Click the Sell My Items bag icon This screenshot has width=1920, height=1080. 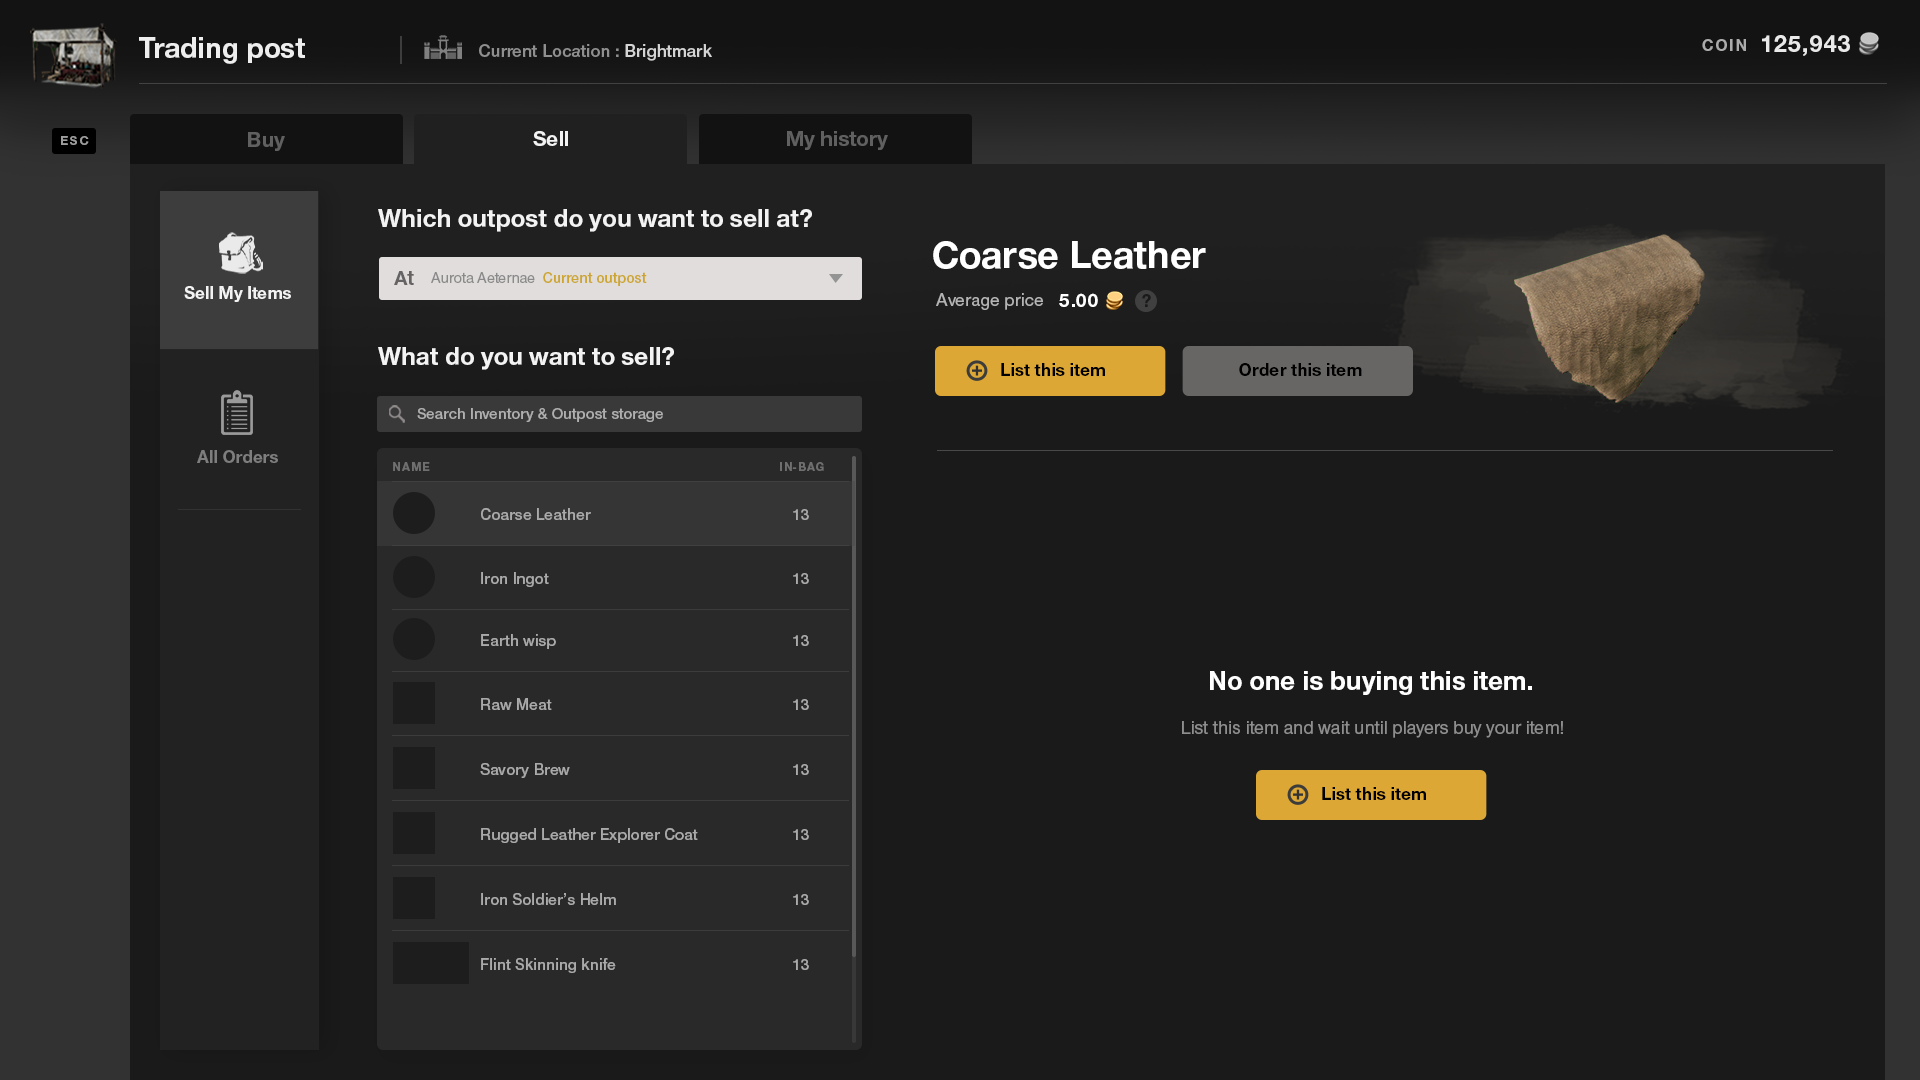[x=240, y=253]
